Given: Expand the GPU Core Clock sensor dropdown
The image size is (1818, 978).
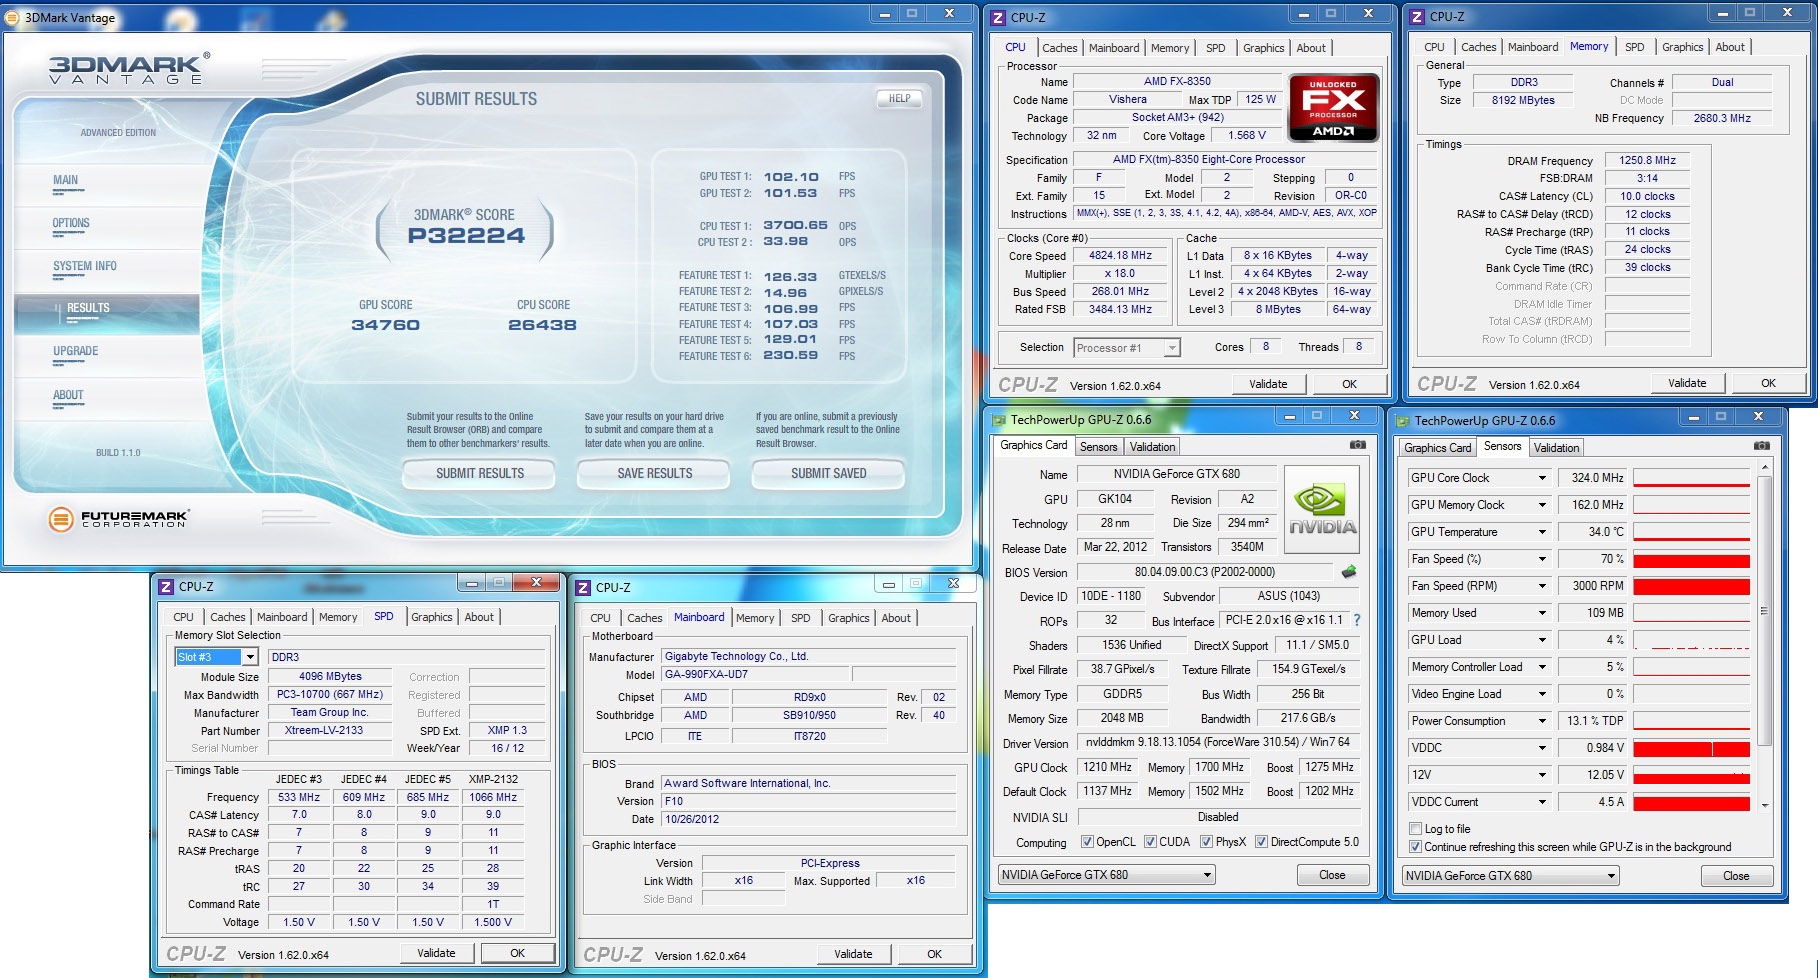Looking at the screenshot, I should point(1542,478).
